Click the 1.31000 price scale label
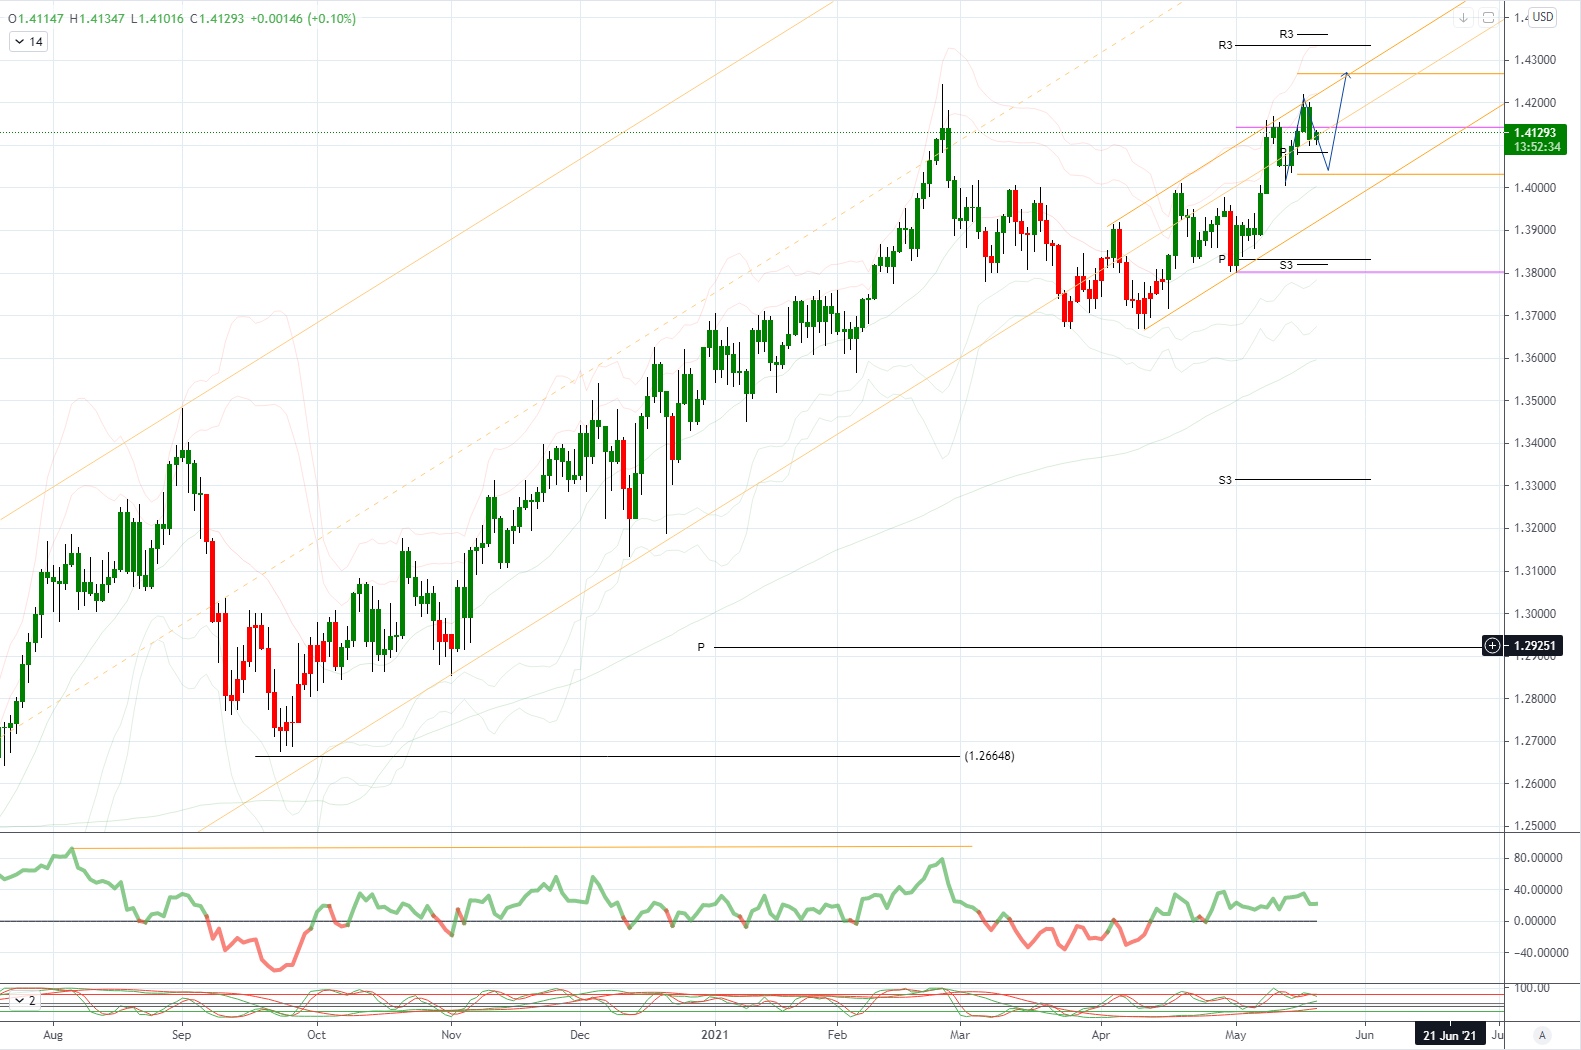The height and width of the screenshot is (1050, 1581). pyautogui.click(x=1535, y=571)
